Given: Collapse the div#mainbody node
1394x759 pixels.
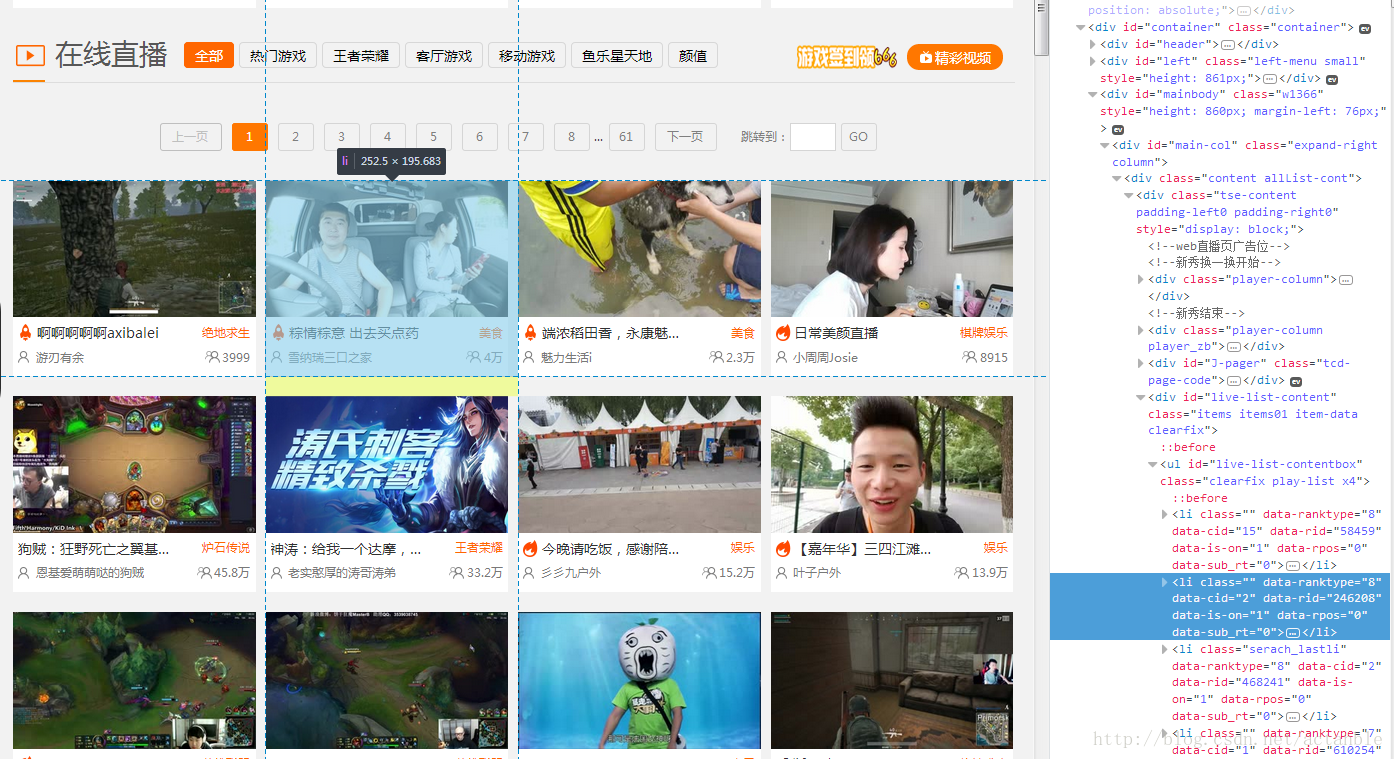Looking at the screenshot, I should click(x=1093, y=95).
